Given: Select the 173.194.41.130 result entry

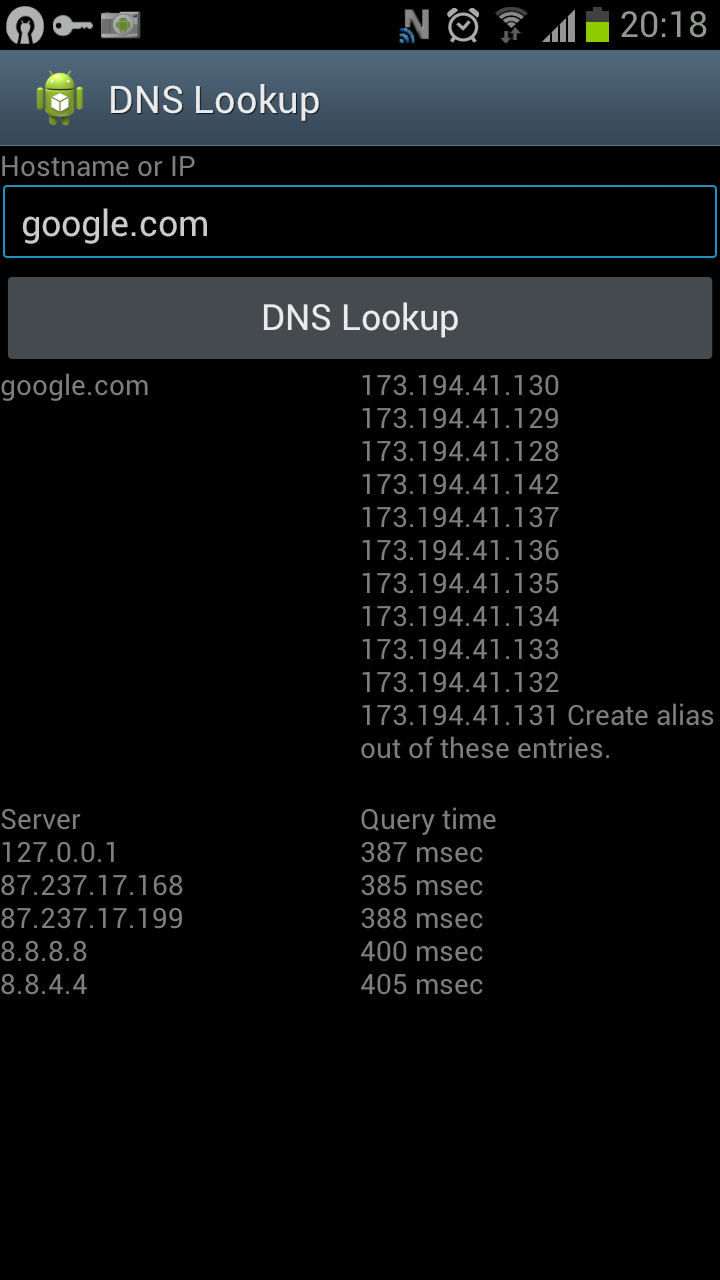Looking at the screenshot, I should point(460,386).
